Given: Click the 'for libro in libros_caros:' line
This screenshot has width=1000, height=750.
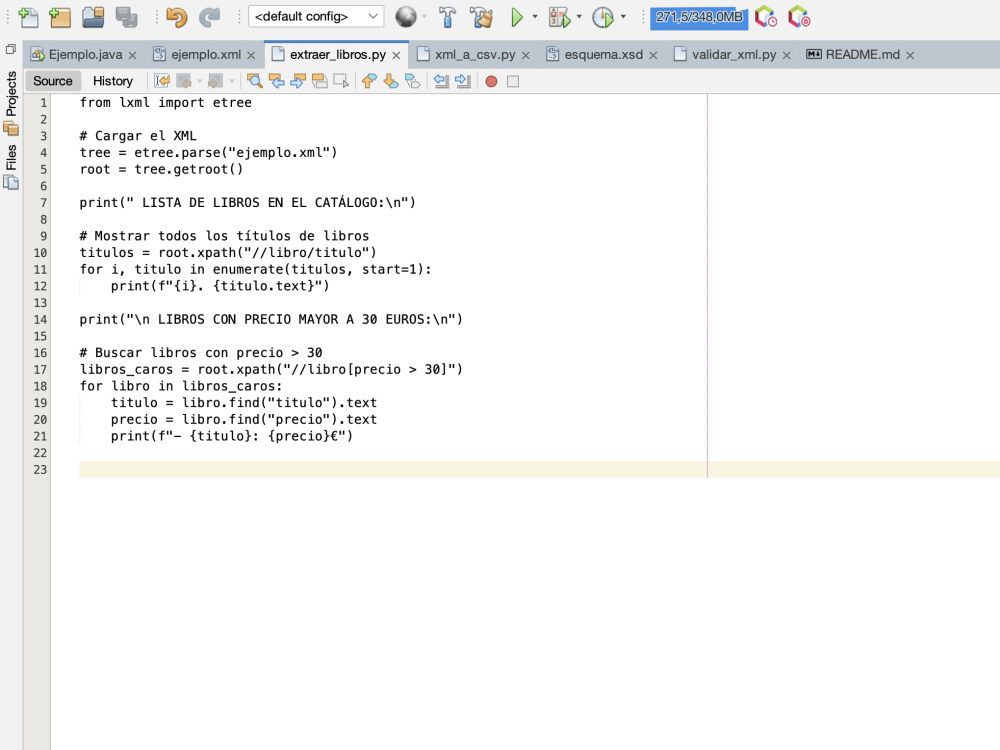Looking at the screenshot, I should [181, 386].
